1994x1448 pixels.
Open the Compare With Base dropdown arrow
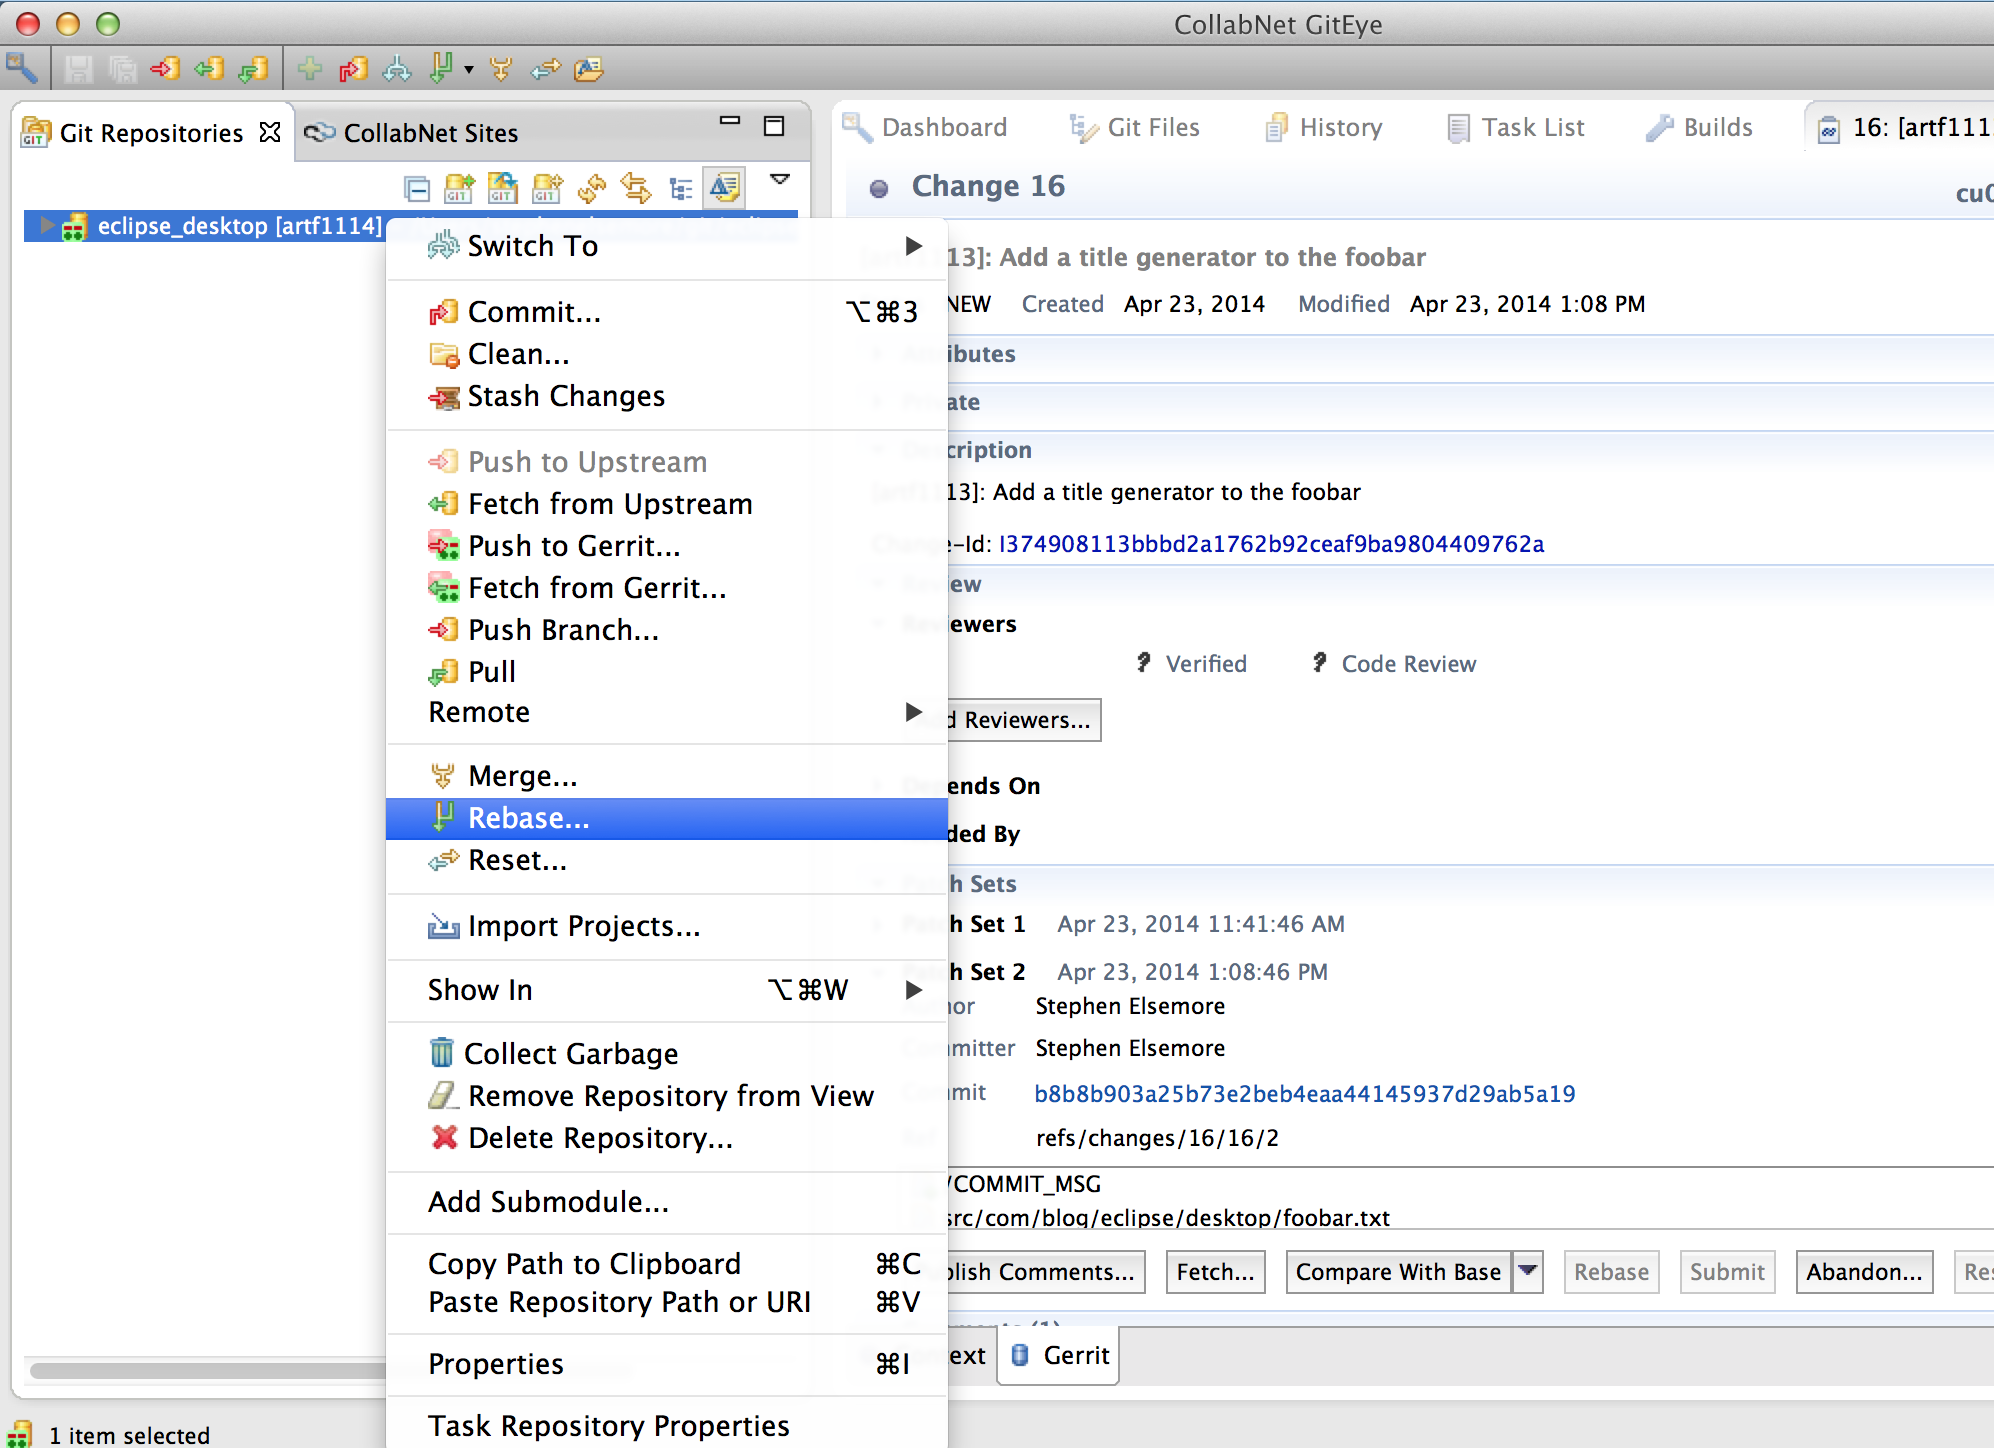point(1528,1271)
